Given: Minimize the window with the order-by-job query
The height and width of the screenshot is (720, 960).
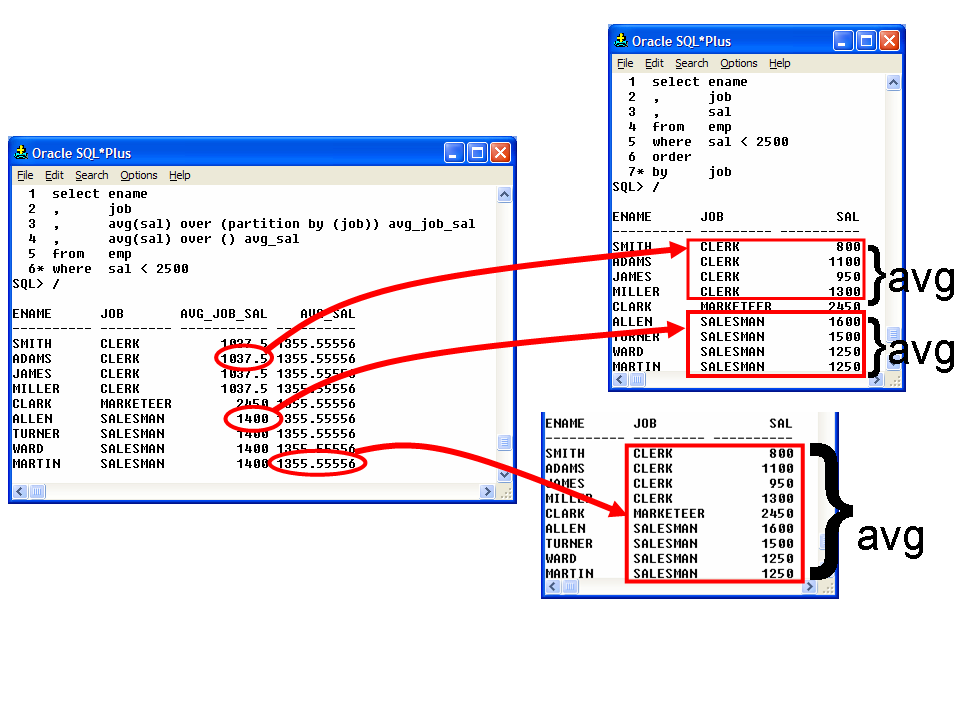Looking at the screenshot, I should tap(843, 41).
